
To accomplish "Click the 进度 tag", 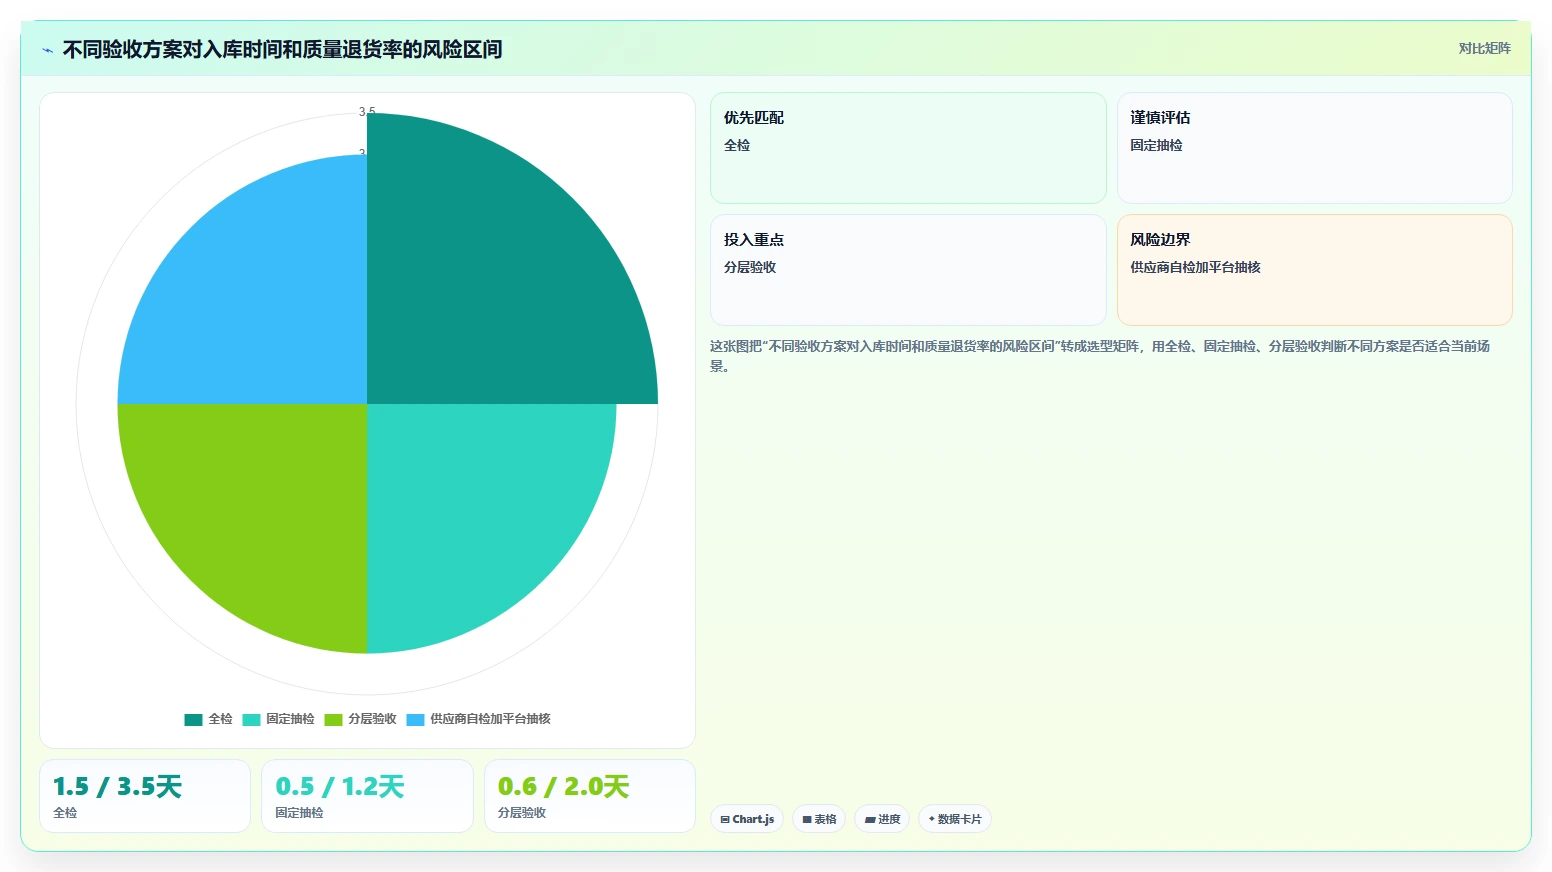I will click(882, 819).
